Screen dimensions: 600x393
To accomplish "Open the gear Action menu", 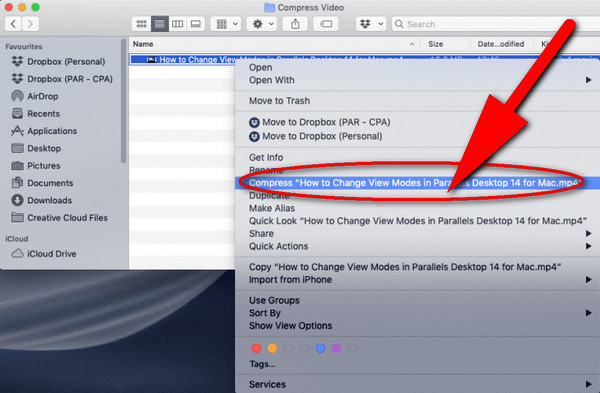I will tap(262, 24).
